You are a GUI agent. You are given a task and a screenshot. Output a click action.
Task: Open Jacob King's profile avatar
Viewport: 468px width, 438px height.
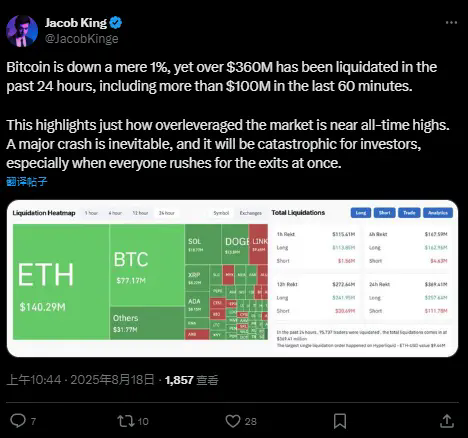(x=22, y=31)
